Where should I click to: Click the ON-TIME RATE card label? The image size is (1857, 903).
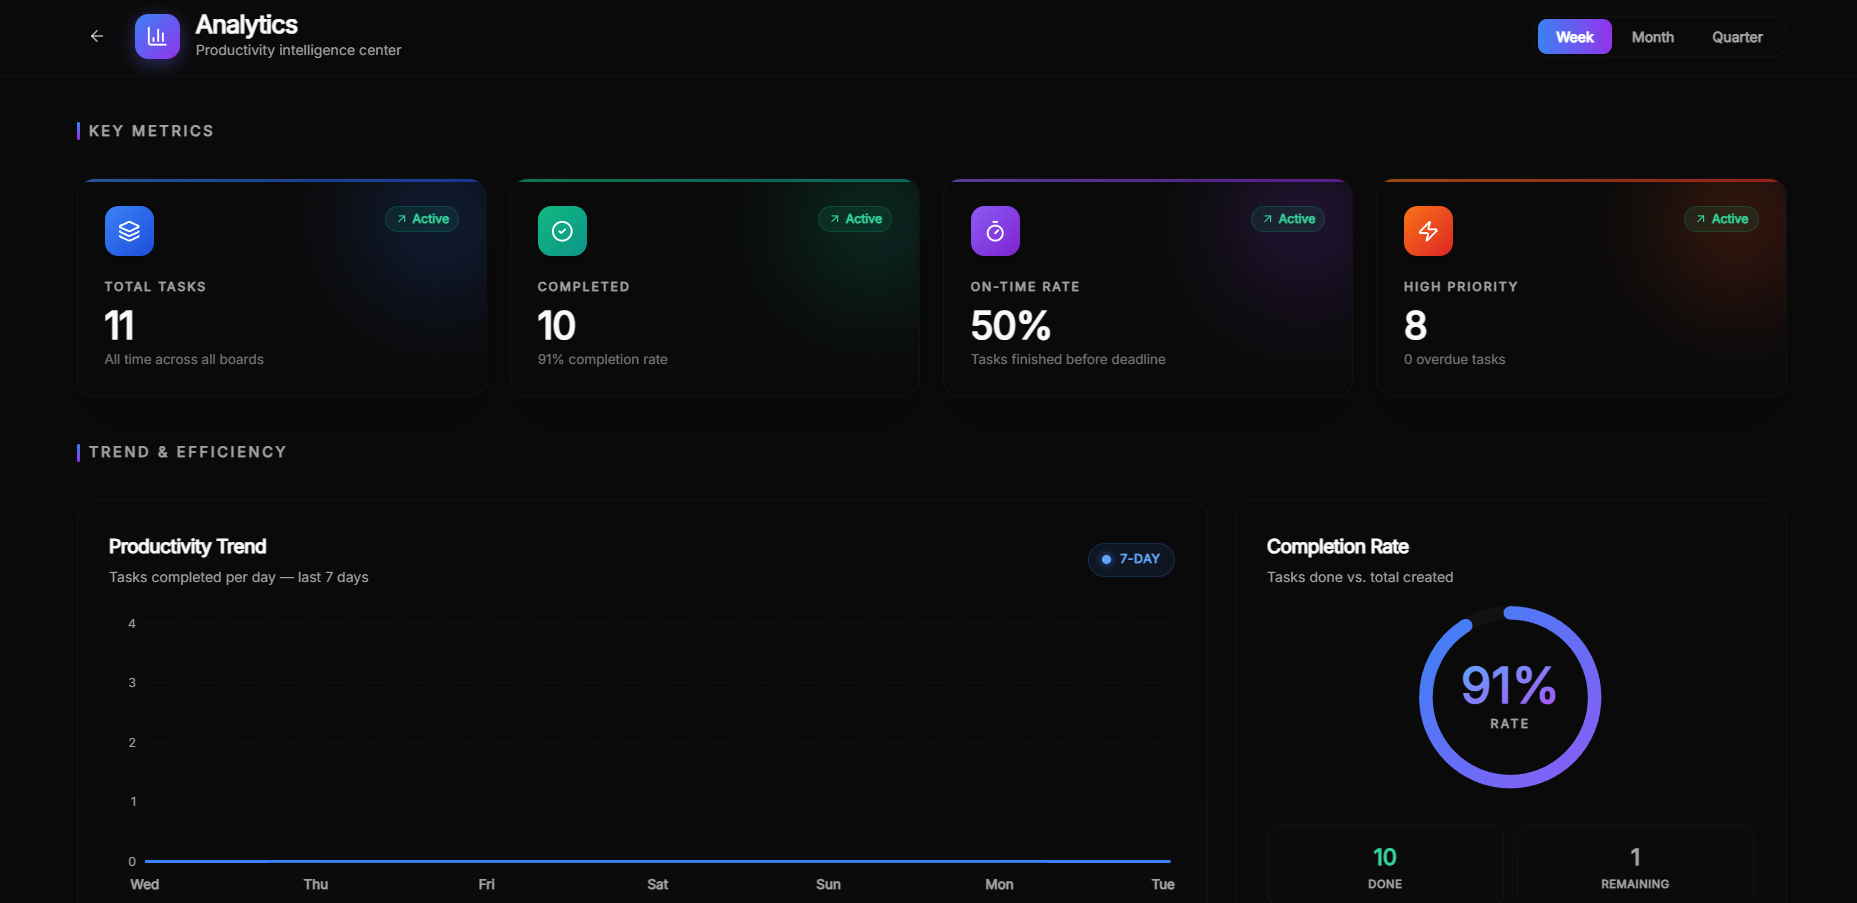pyautogui.click(x=1025, y=287)
